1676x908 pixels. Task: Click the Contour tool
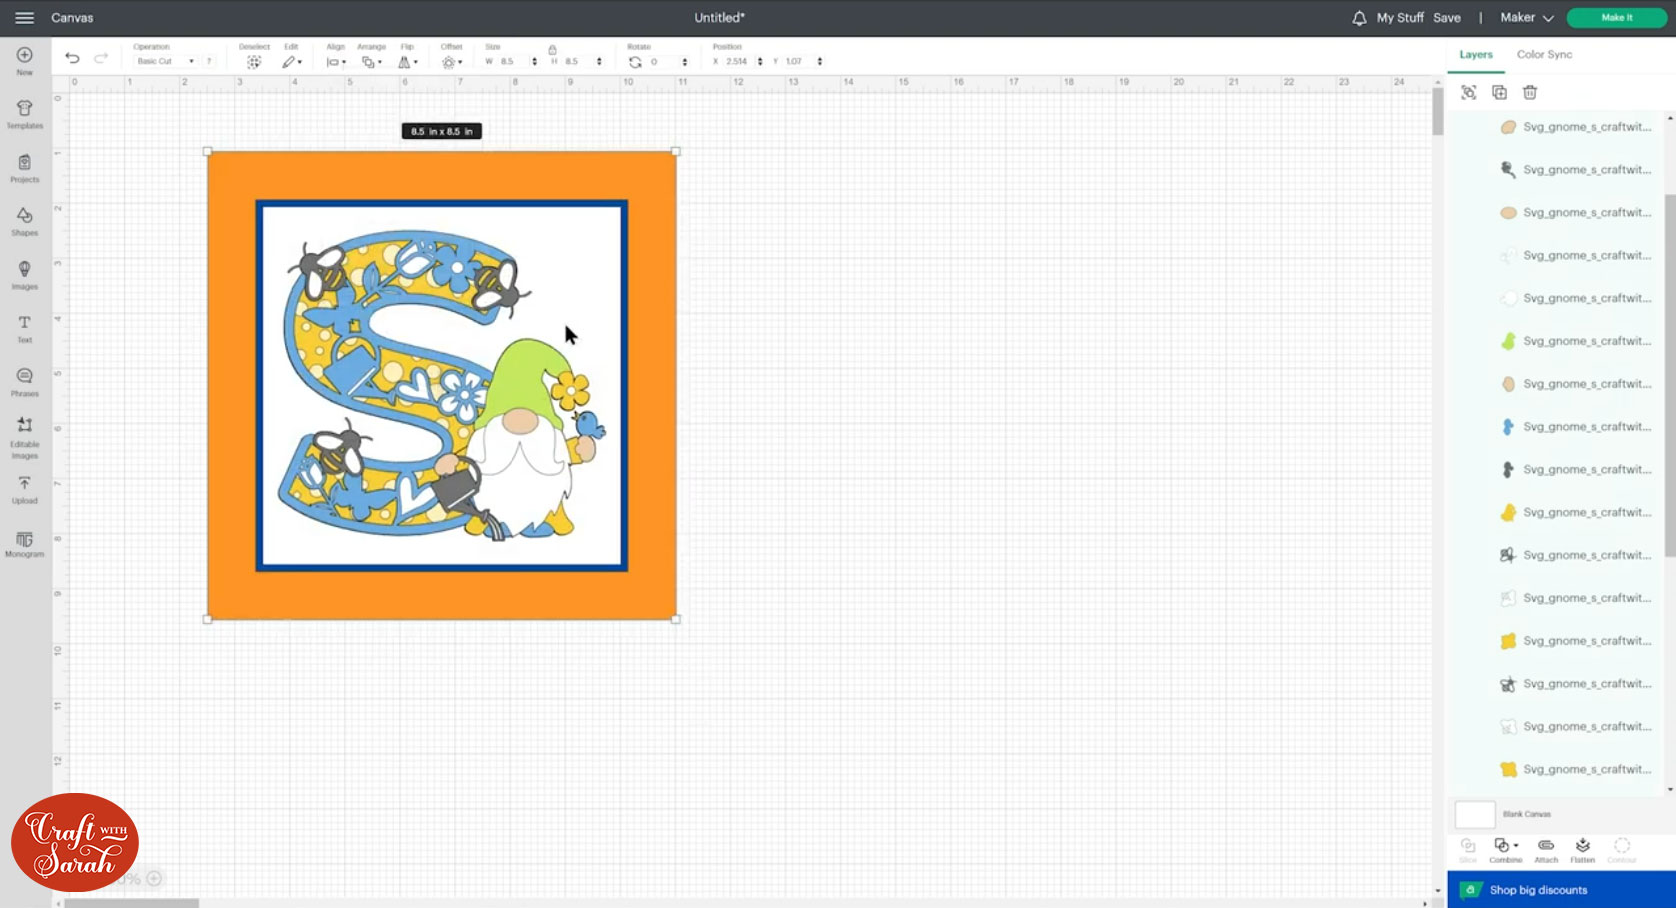coord(1622,850)
